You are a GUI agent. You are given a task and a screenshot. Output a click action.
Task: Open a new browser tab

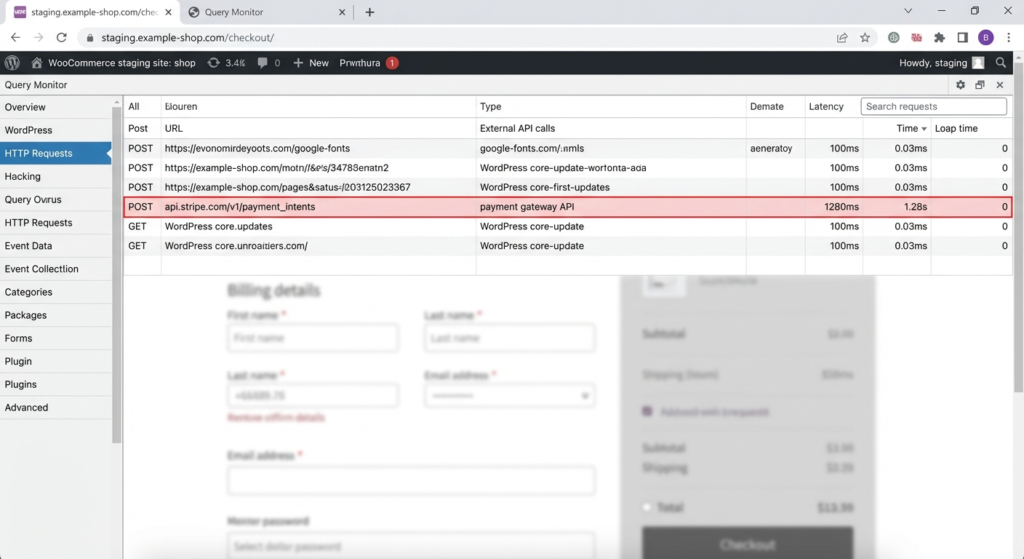pos(370,12)
